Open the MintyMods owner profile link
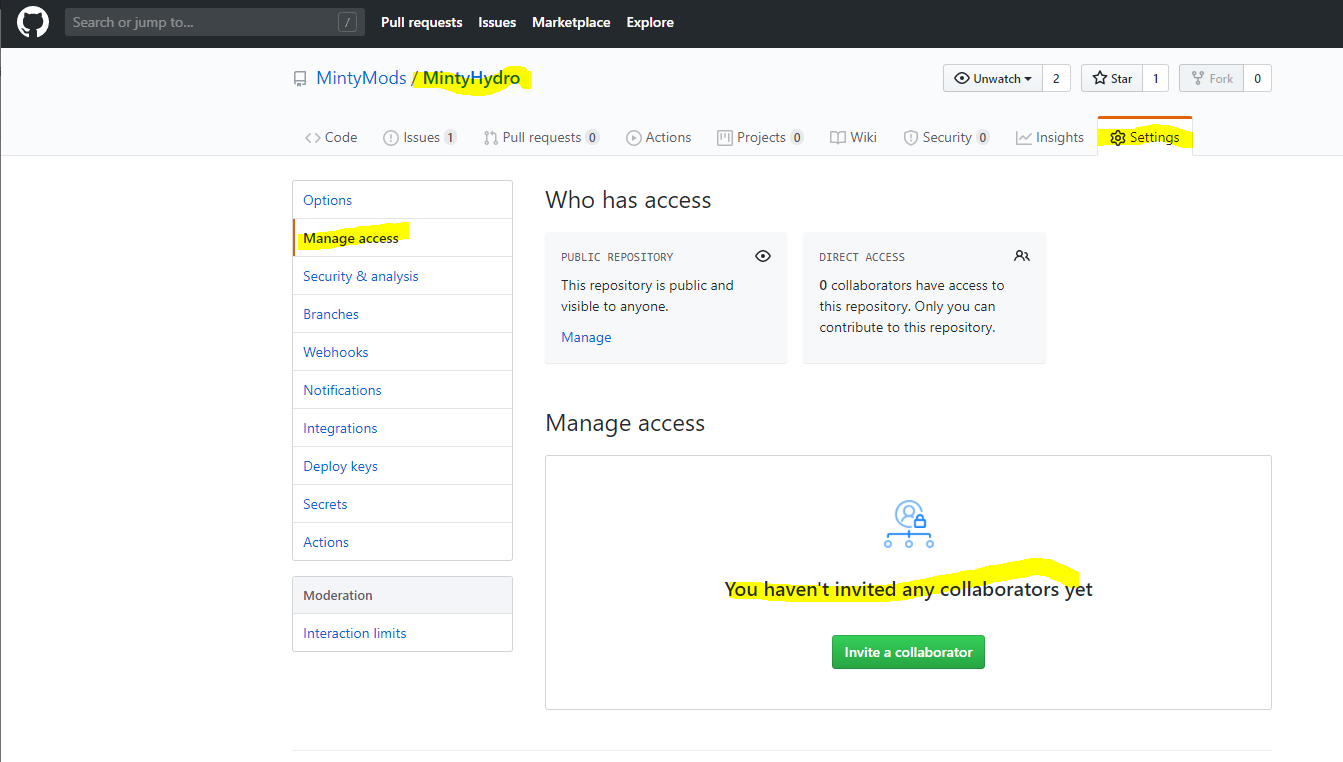This screenshot has height=762, width=1343. point(361,78)
